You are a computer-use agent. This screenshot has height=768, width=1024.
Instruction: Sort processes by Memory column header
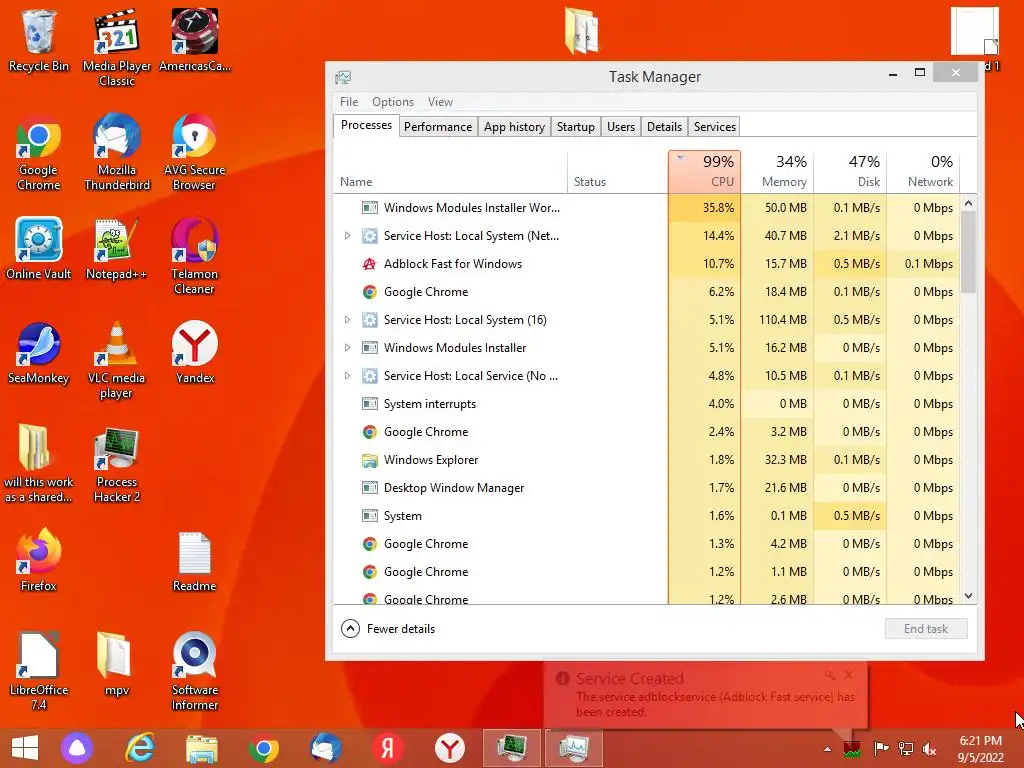pos(777,172)
